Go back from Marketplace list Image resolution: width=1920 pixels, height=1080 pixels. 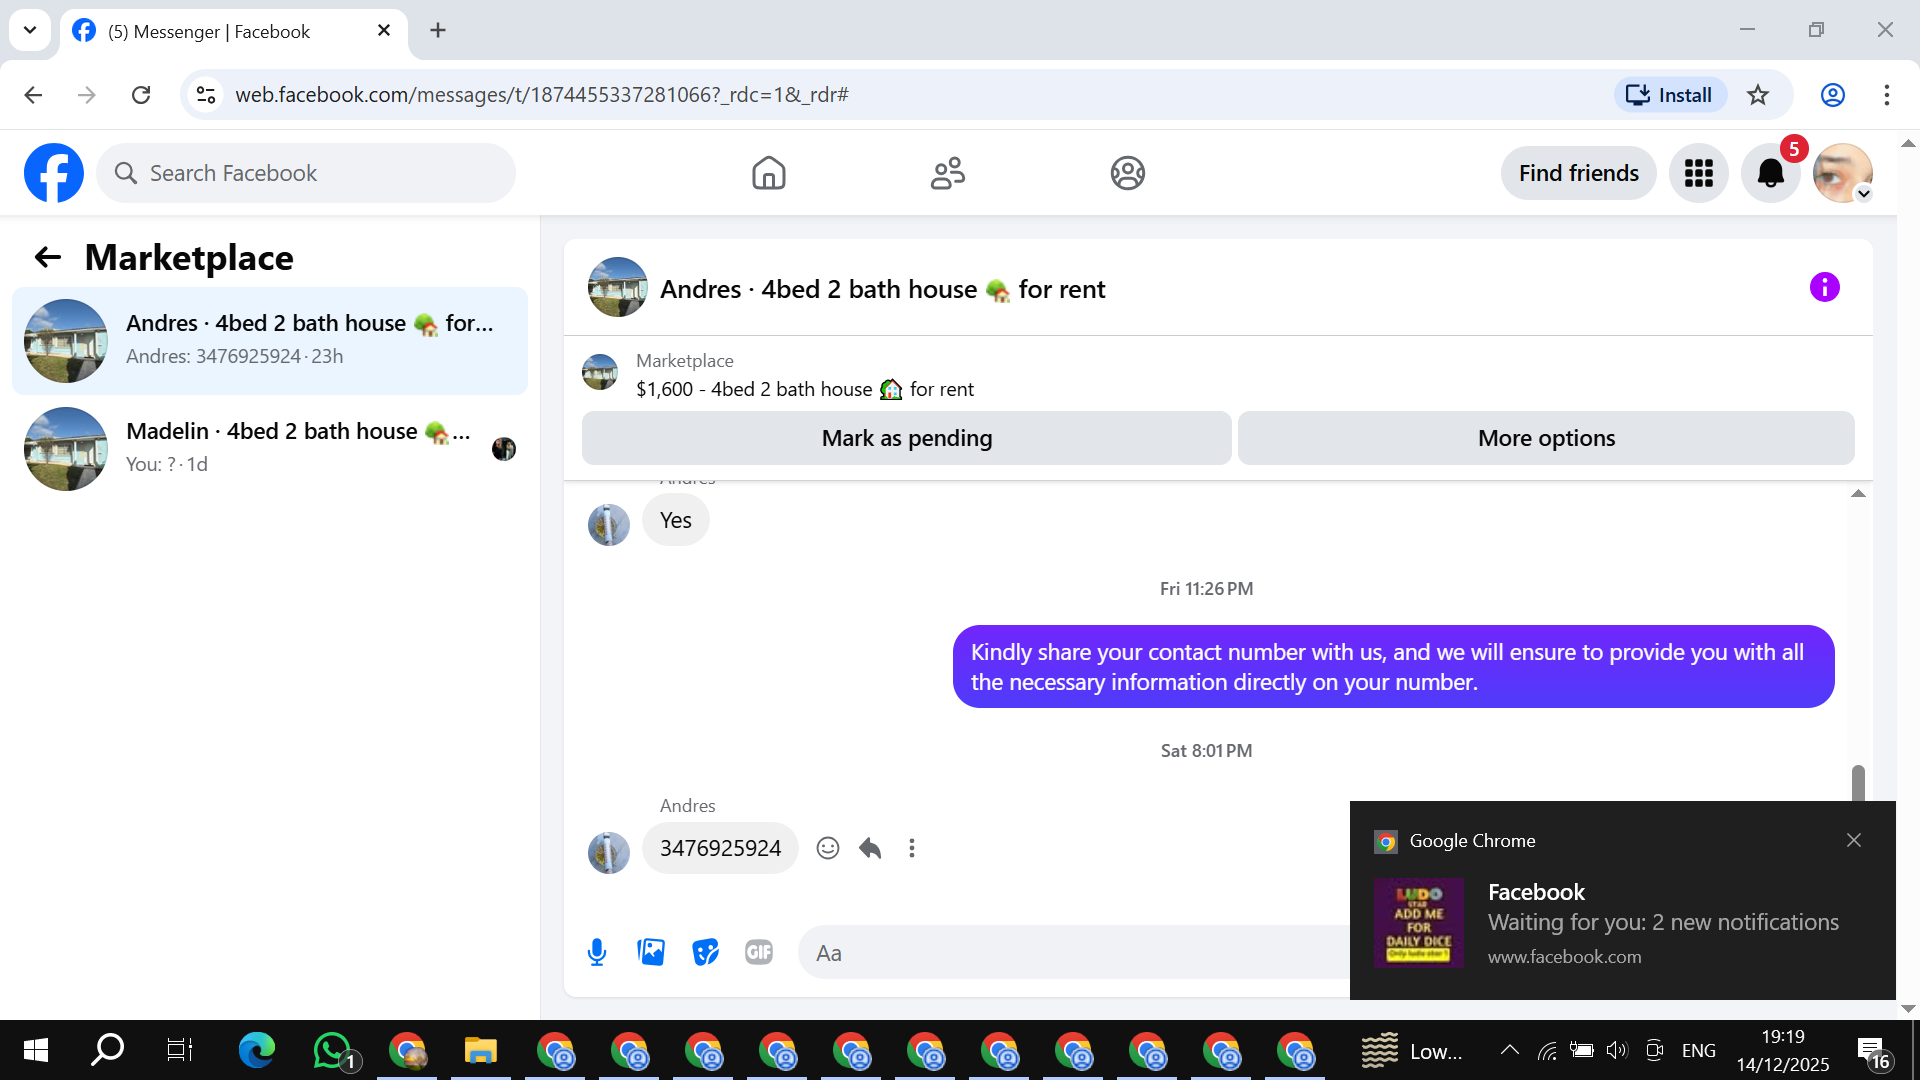[47, 258]
